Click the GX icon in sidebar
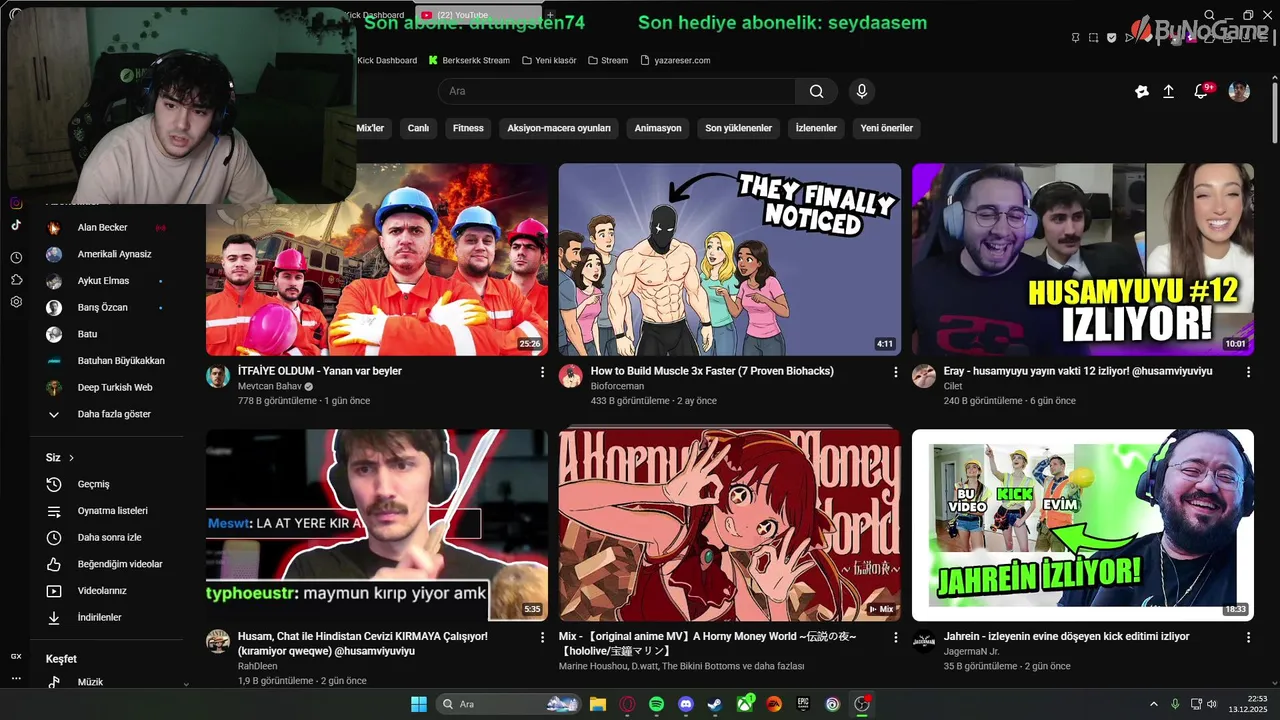This screenshot has height=720, width=1280. (16, 656)
